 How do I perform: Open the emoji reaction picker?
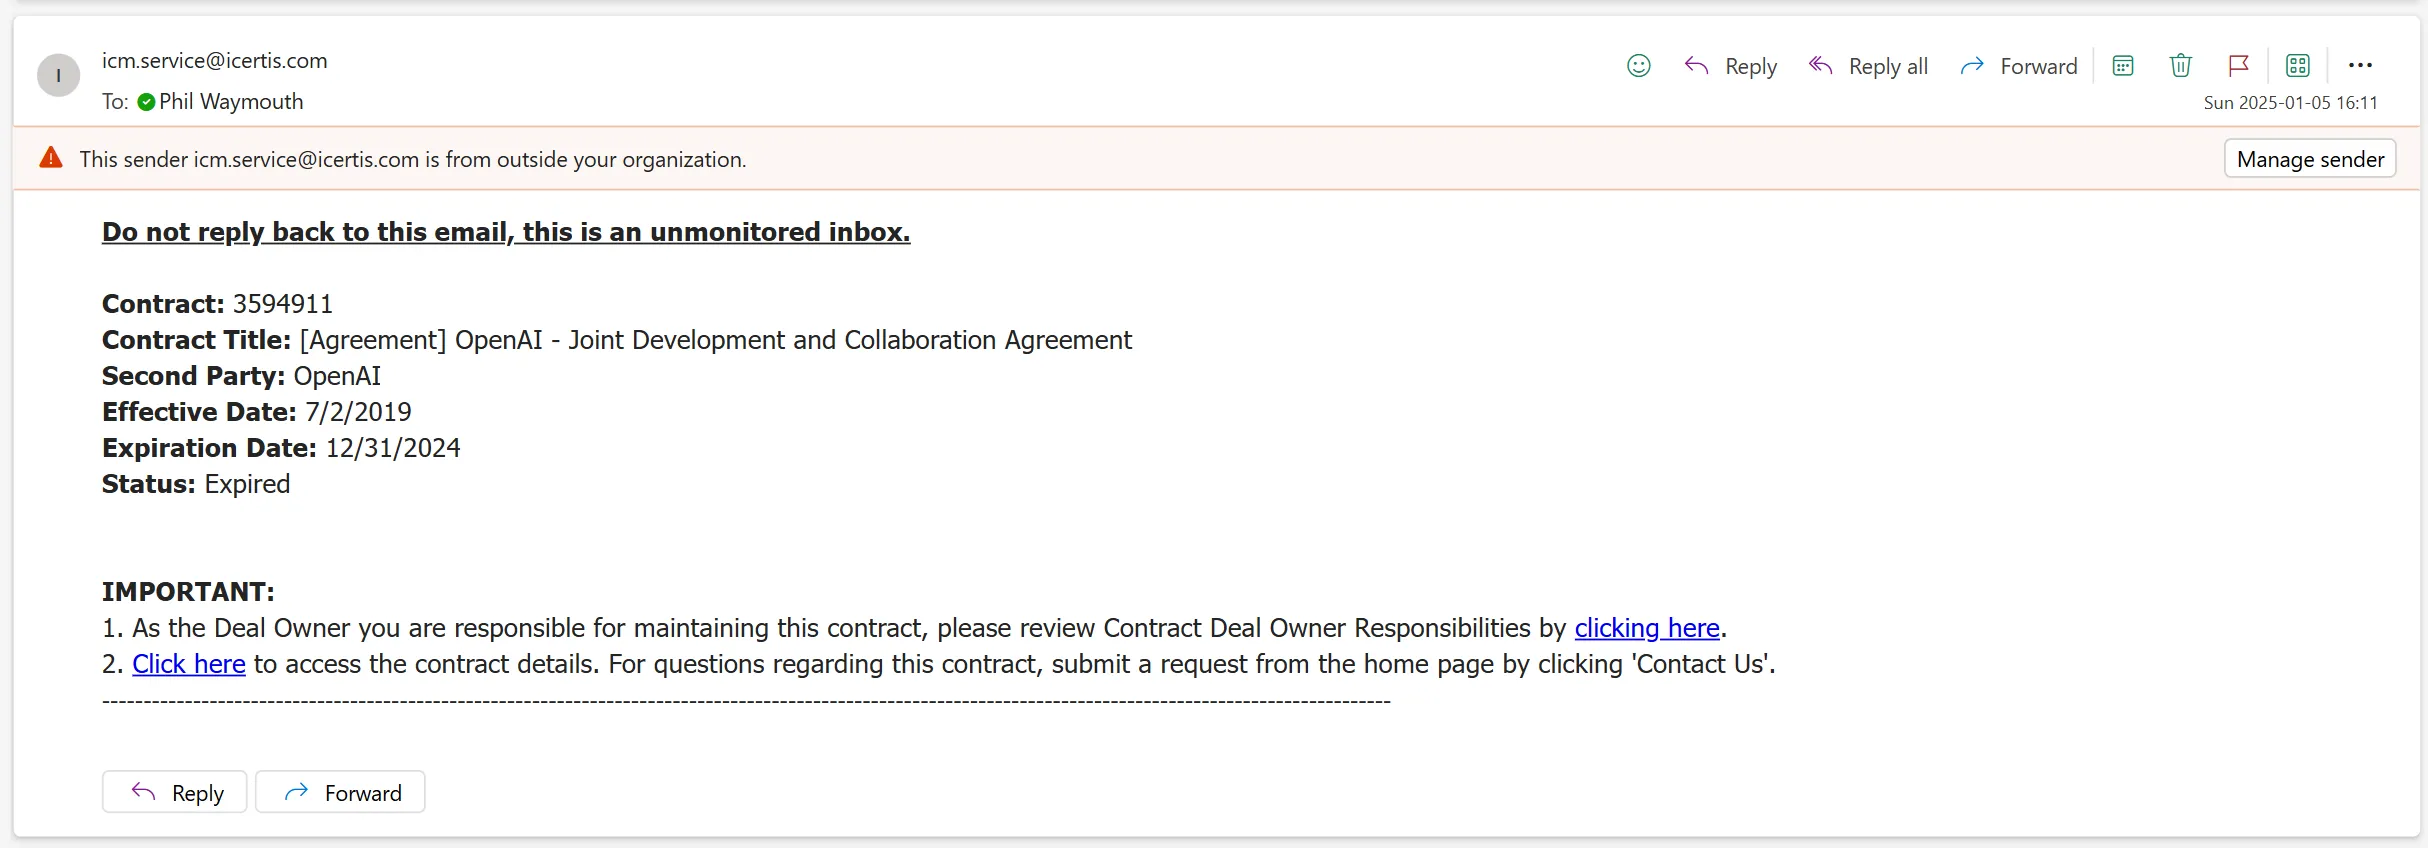(1638, 66)
